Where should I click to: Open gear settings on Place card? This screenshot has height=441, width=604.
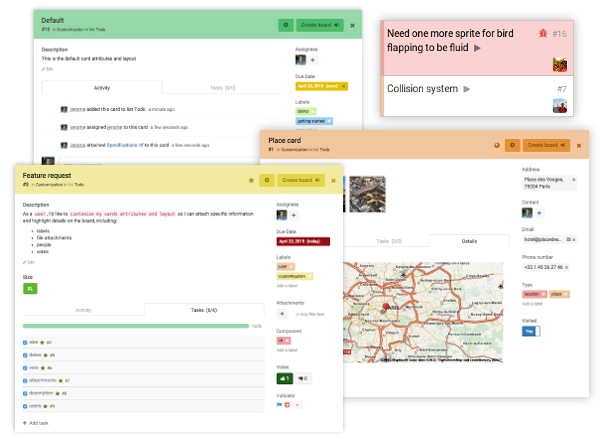click(x=512, y=145)
